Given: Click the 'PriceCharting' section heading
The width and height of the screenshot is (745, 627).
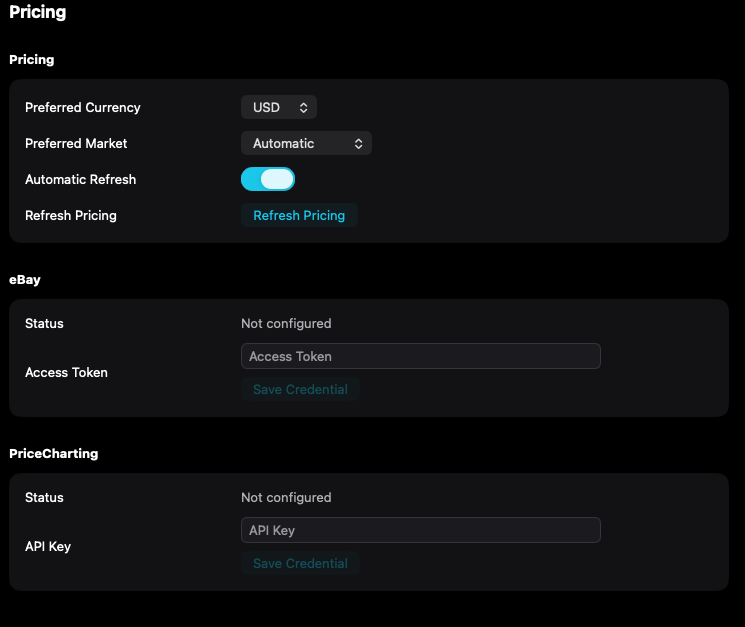Looking at the screenshot, I should pos(54,454).
